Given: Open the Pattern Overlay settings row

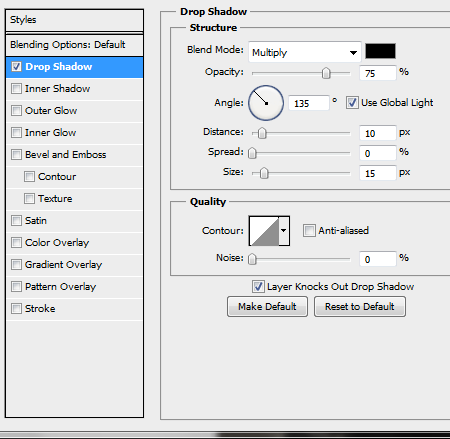Looking at the screenshot, I should coord(75,287).
